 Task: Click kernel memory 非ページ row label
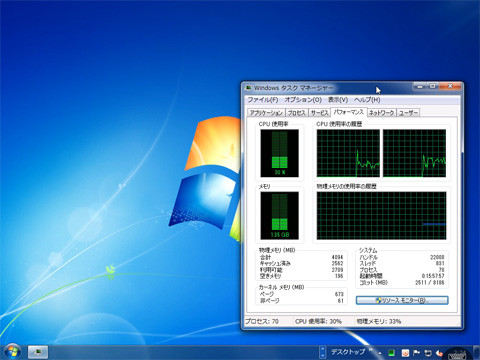[x=270, y=300]
